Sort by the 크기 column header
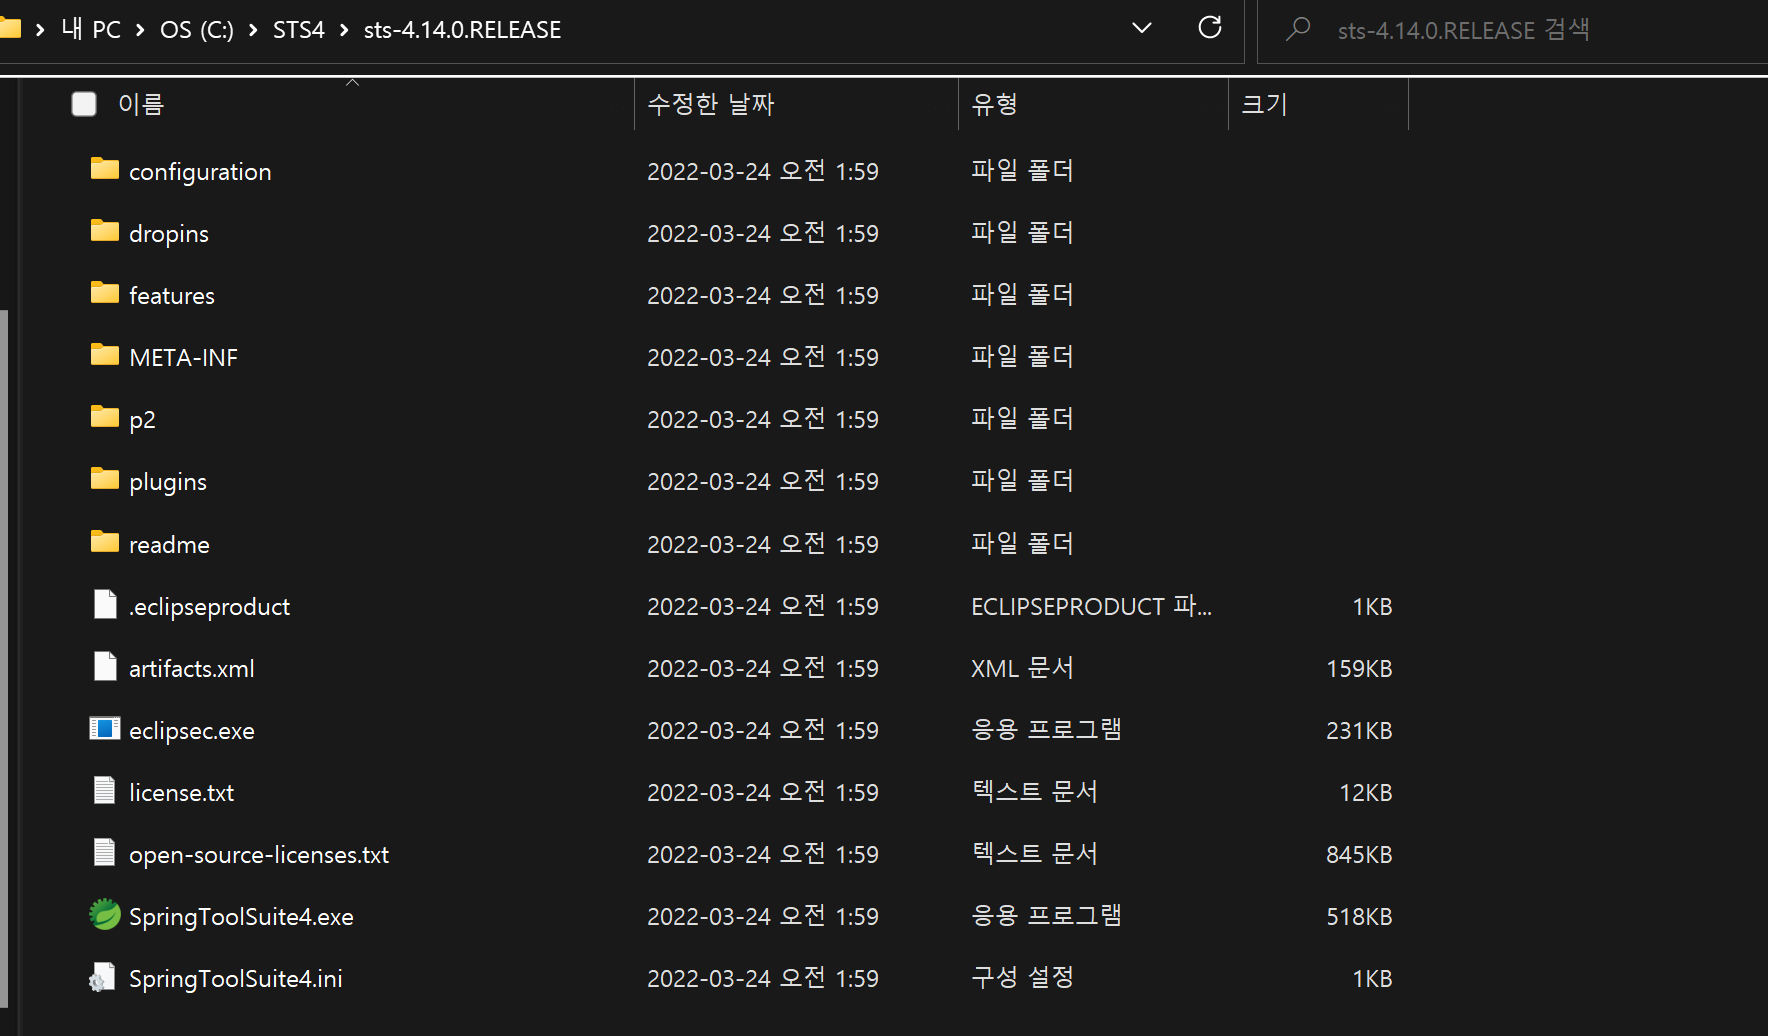This screenshot has width=1768, height=1036. coord(1318,104)
